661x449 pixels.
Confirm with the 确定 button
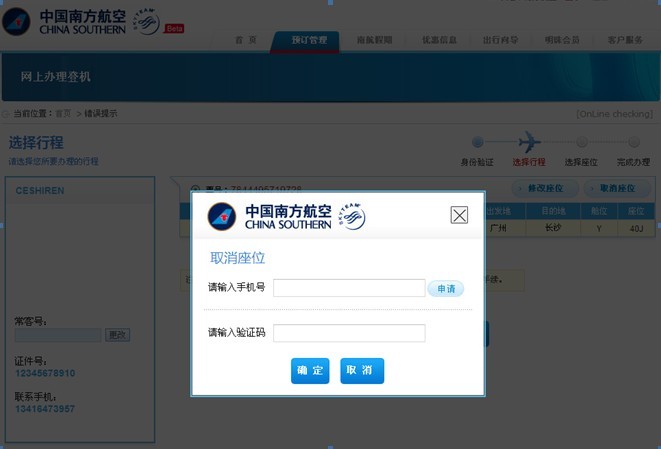[310, 371]
